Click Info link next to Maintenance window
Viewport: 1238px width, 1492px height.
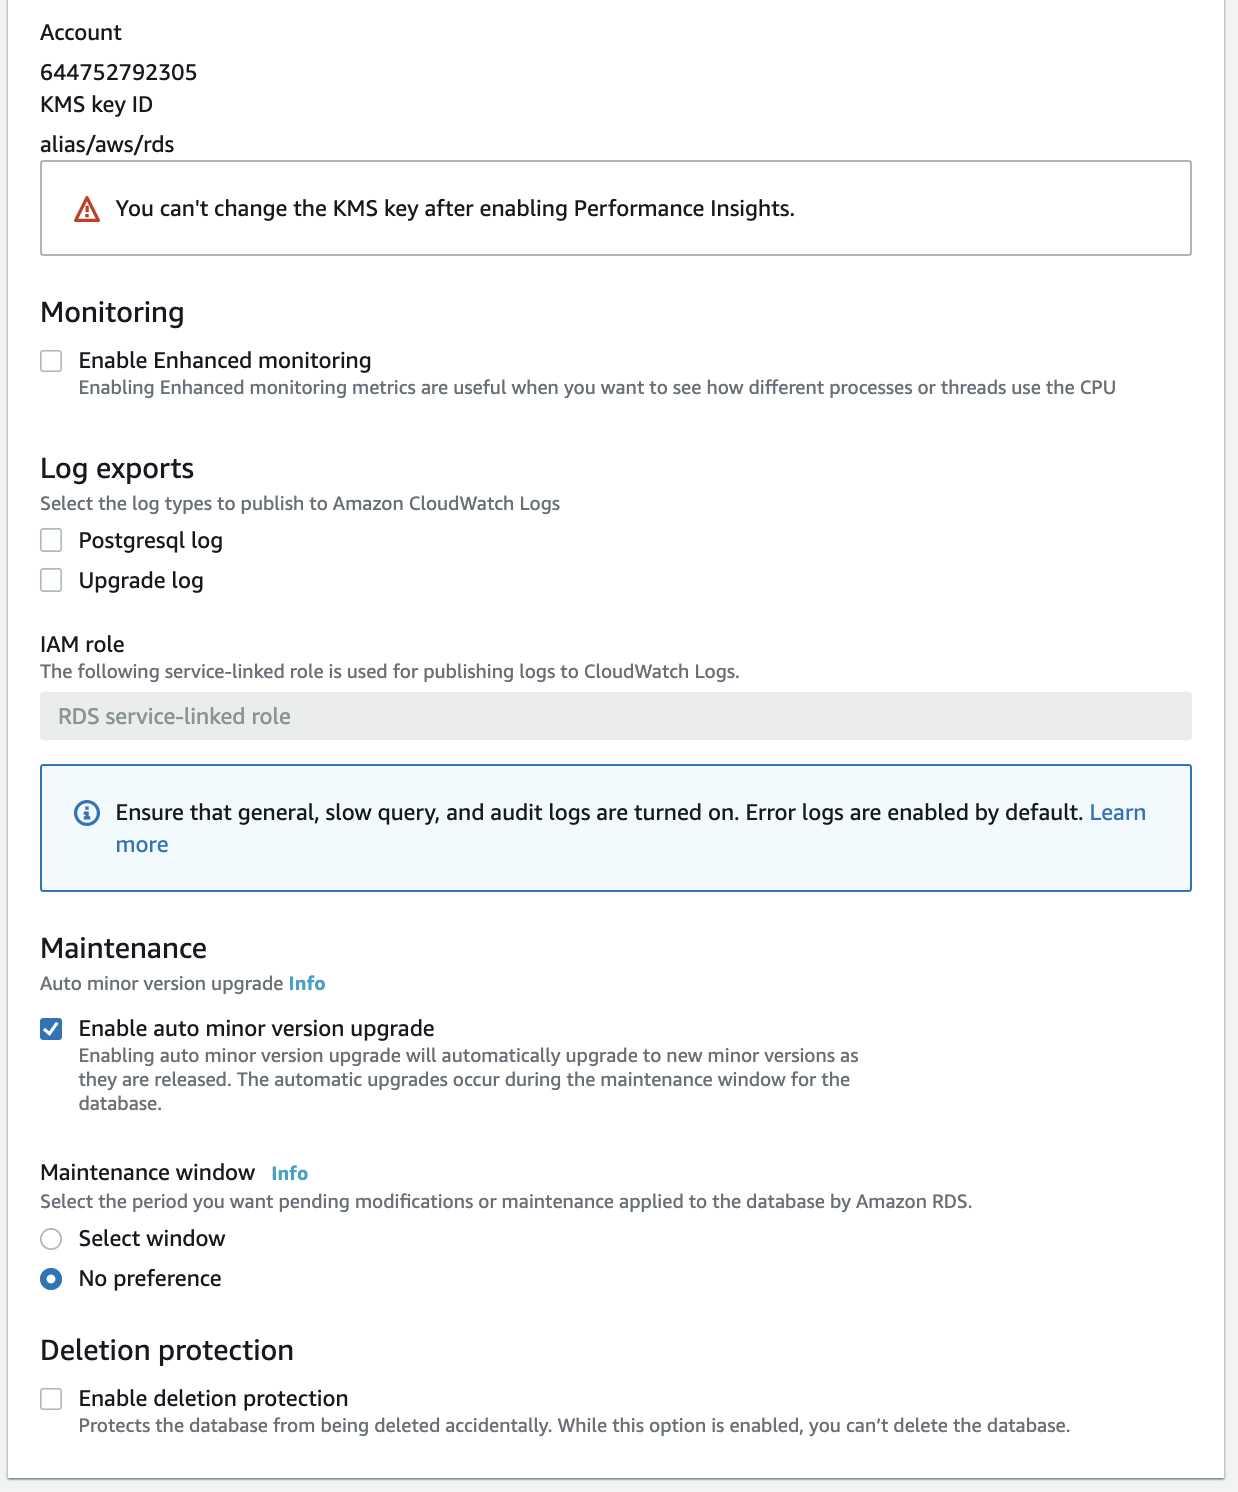[x=289, y=1174]
